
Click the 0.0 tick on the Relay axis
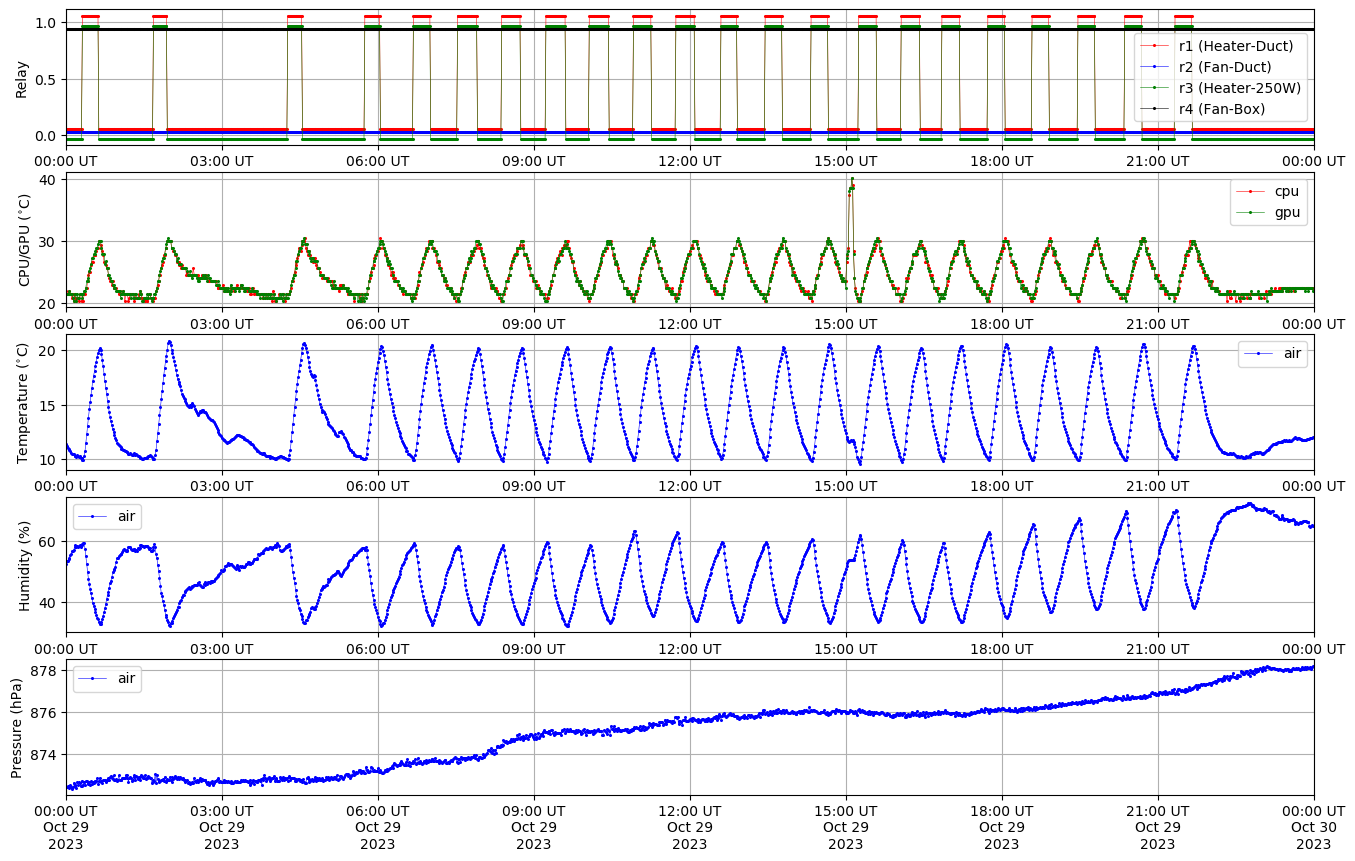(x=47, y=135)
